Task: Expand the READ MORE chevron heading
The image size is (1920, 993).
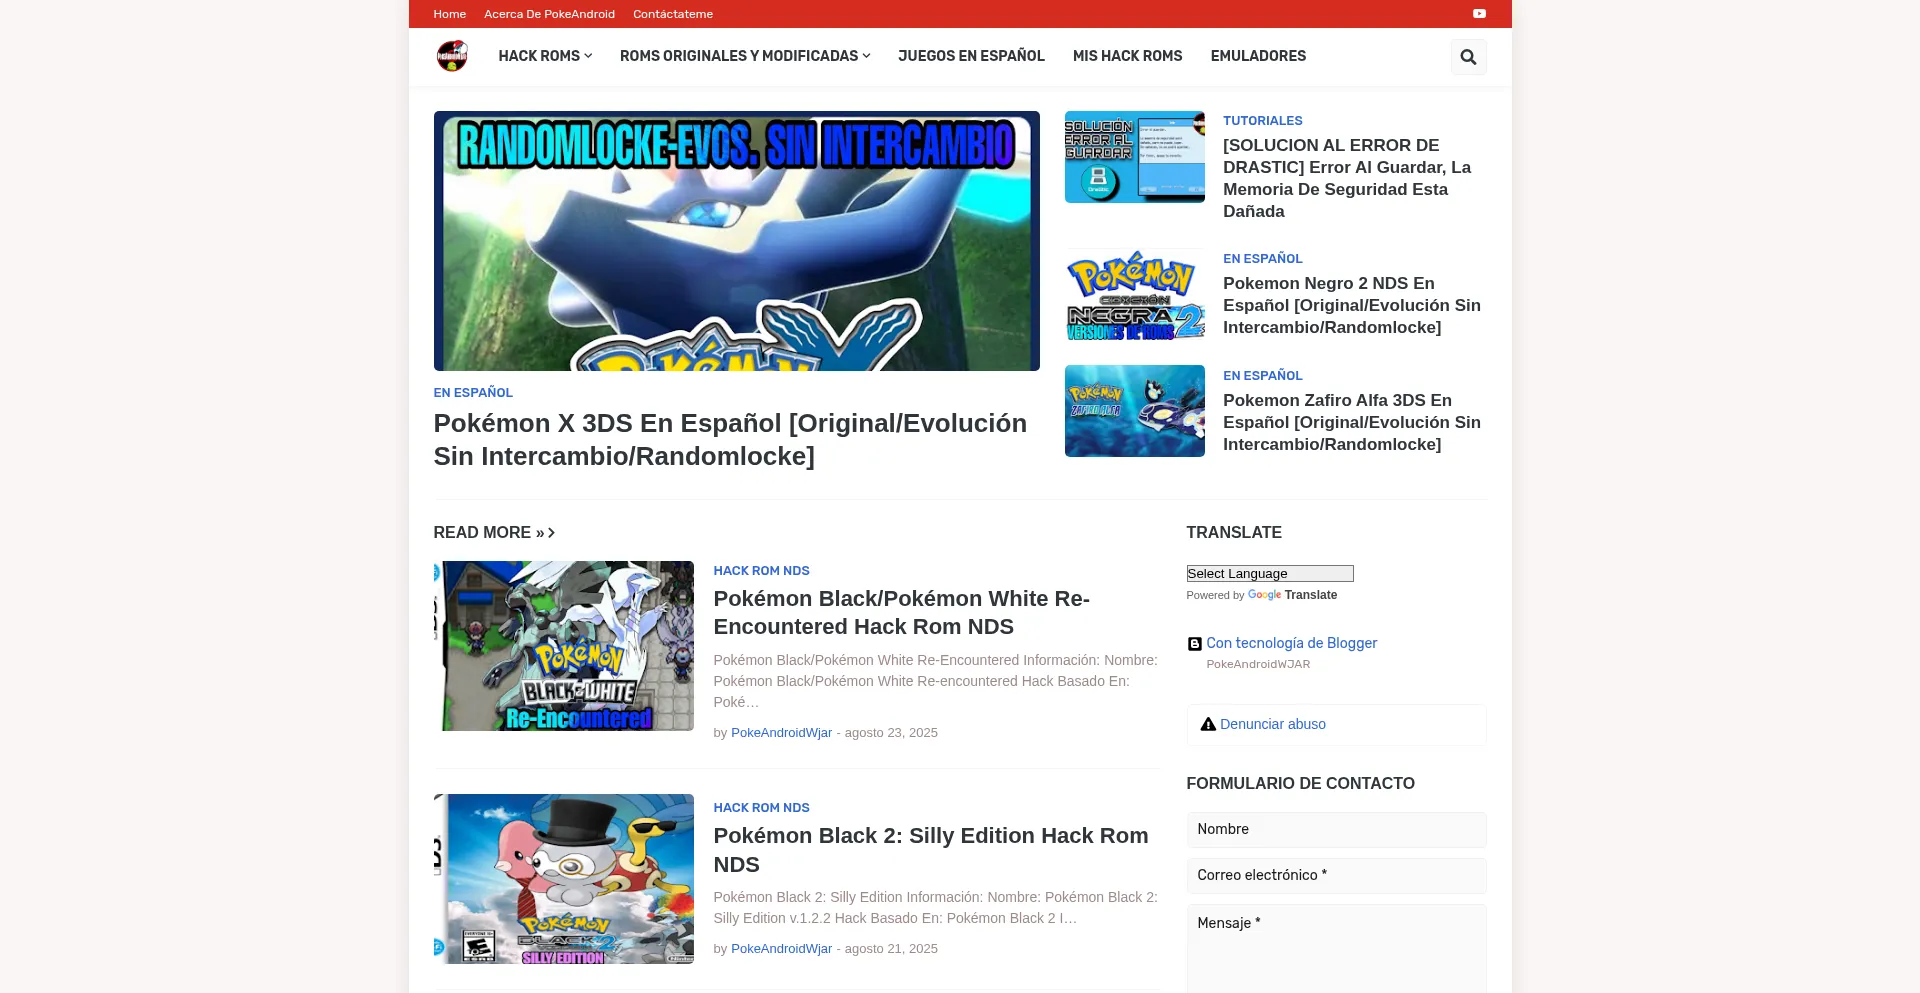Action: coord(494,532)
